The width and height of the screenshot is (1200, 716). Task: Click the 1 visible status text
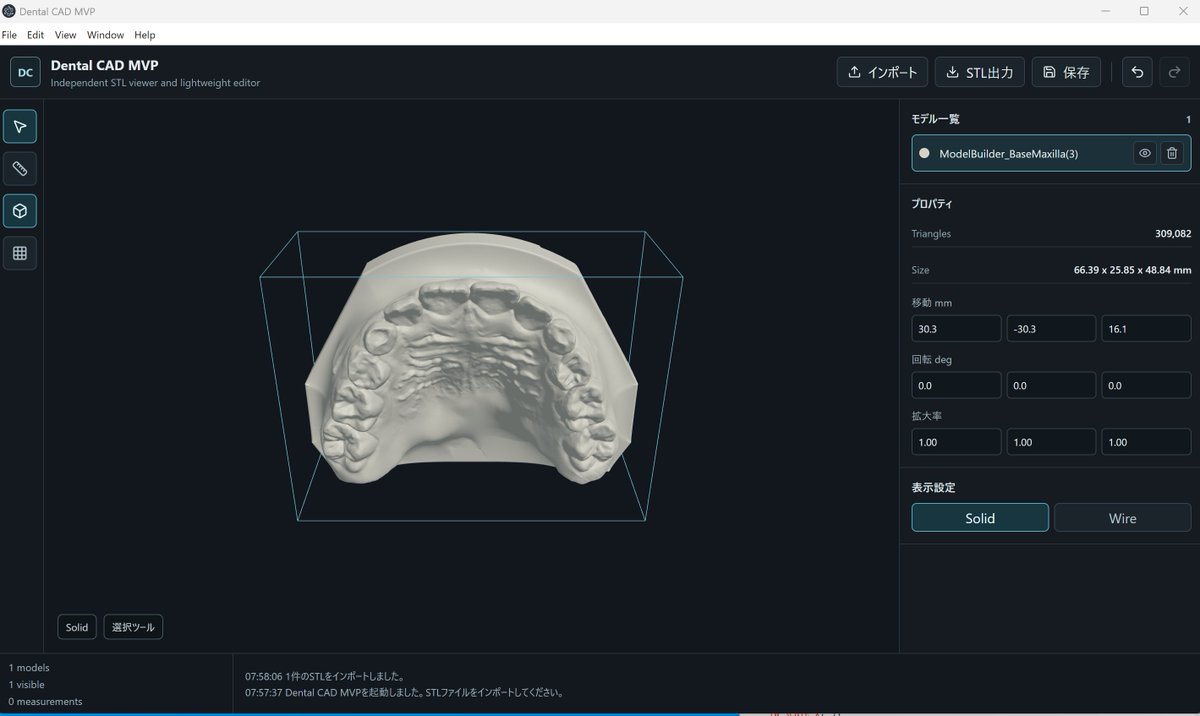coord(27,685)
